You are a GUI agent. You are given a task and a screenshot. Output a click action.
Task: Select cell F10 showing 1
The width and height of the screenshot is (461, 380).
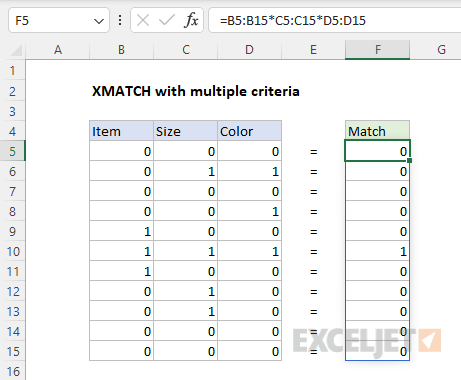[x=377, y=251]
